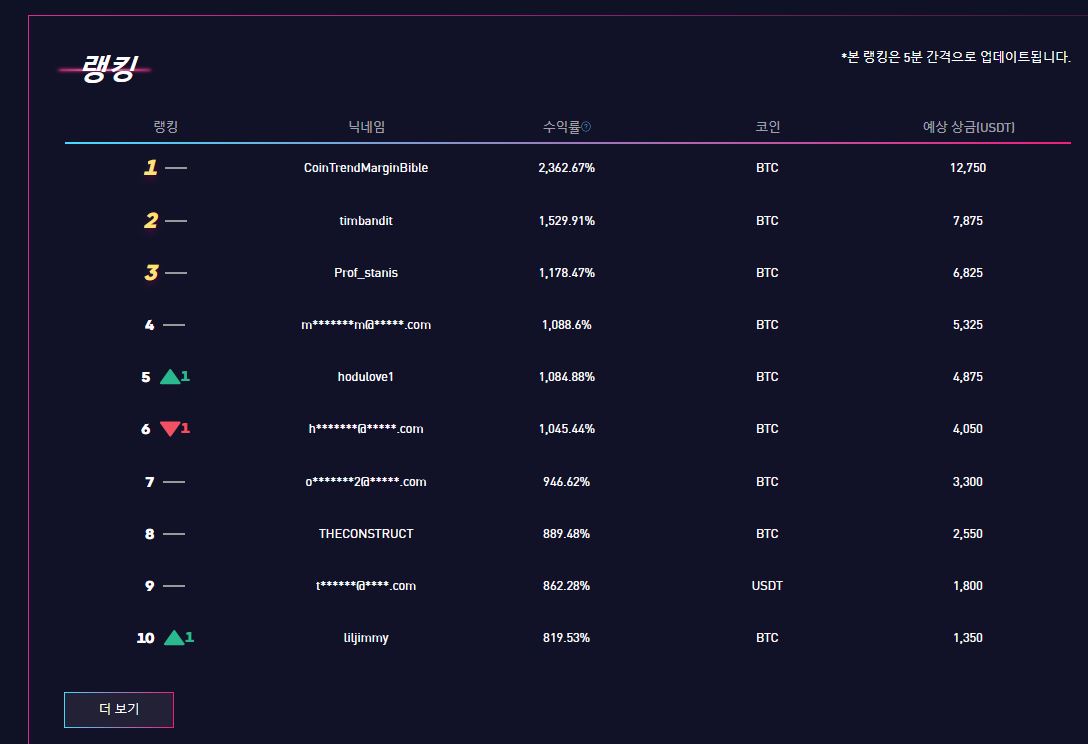
Task: Click THECONSTRUCT in the ranking list
Action: pos(366,534)
